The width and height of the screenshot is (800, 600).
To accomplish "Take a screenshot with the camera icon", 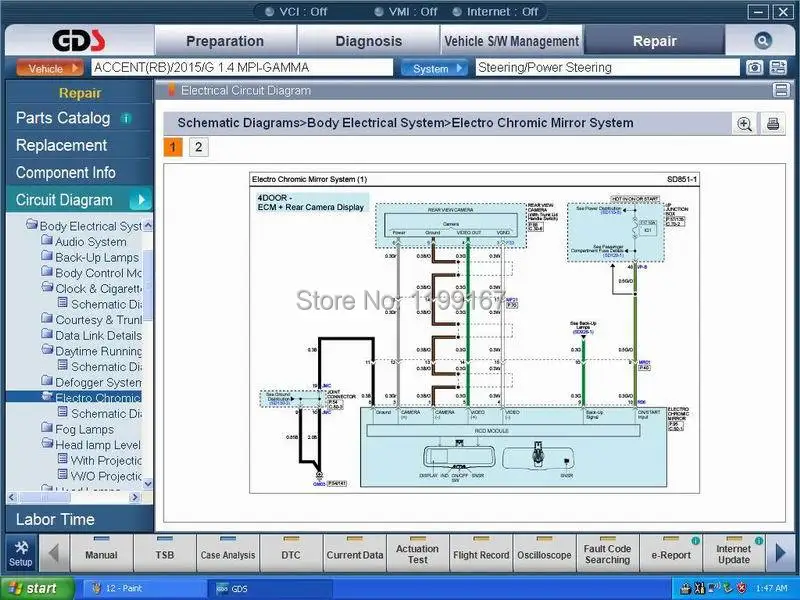I will pyautogui.click(x=755, y=67).
